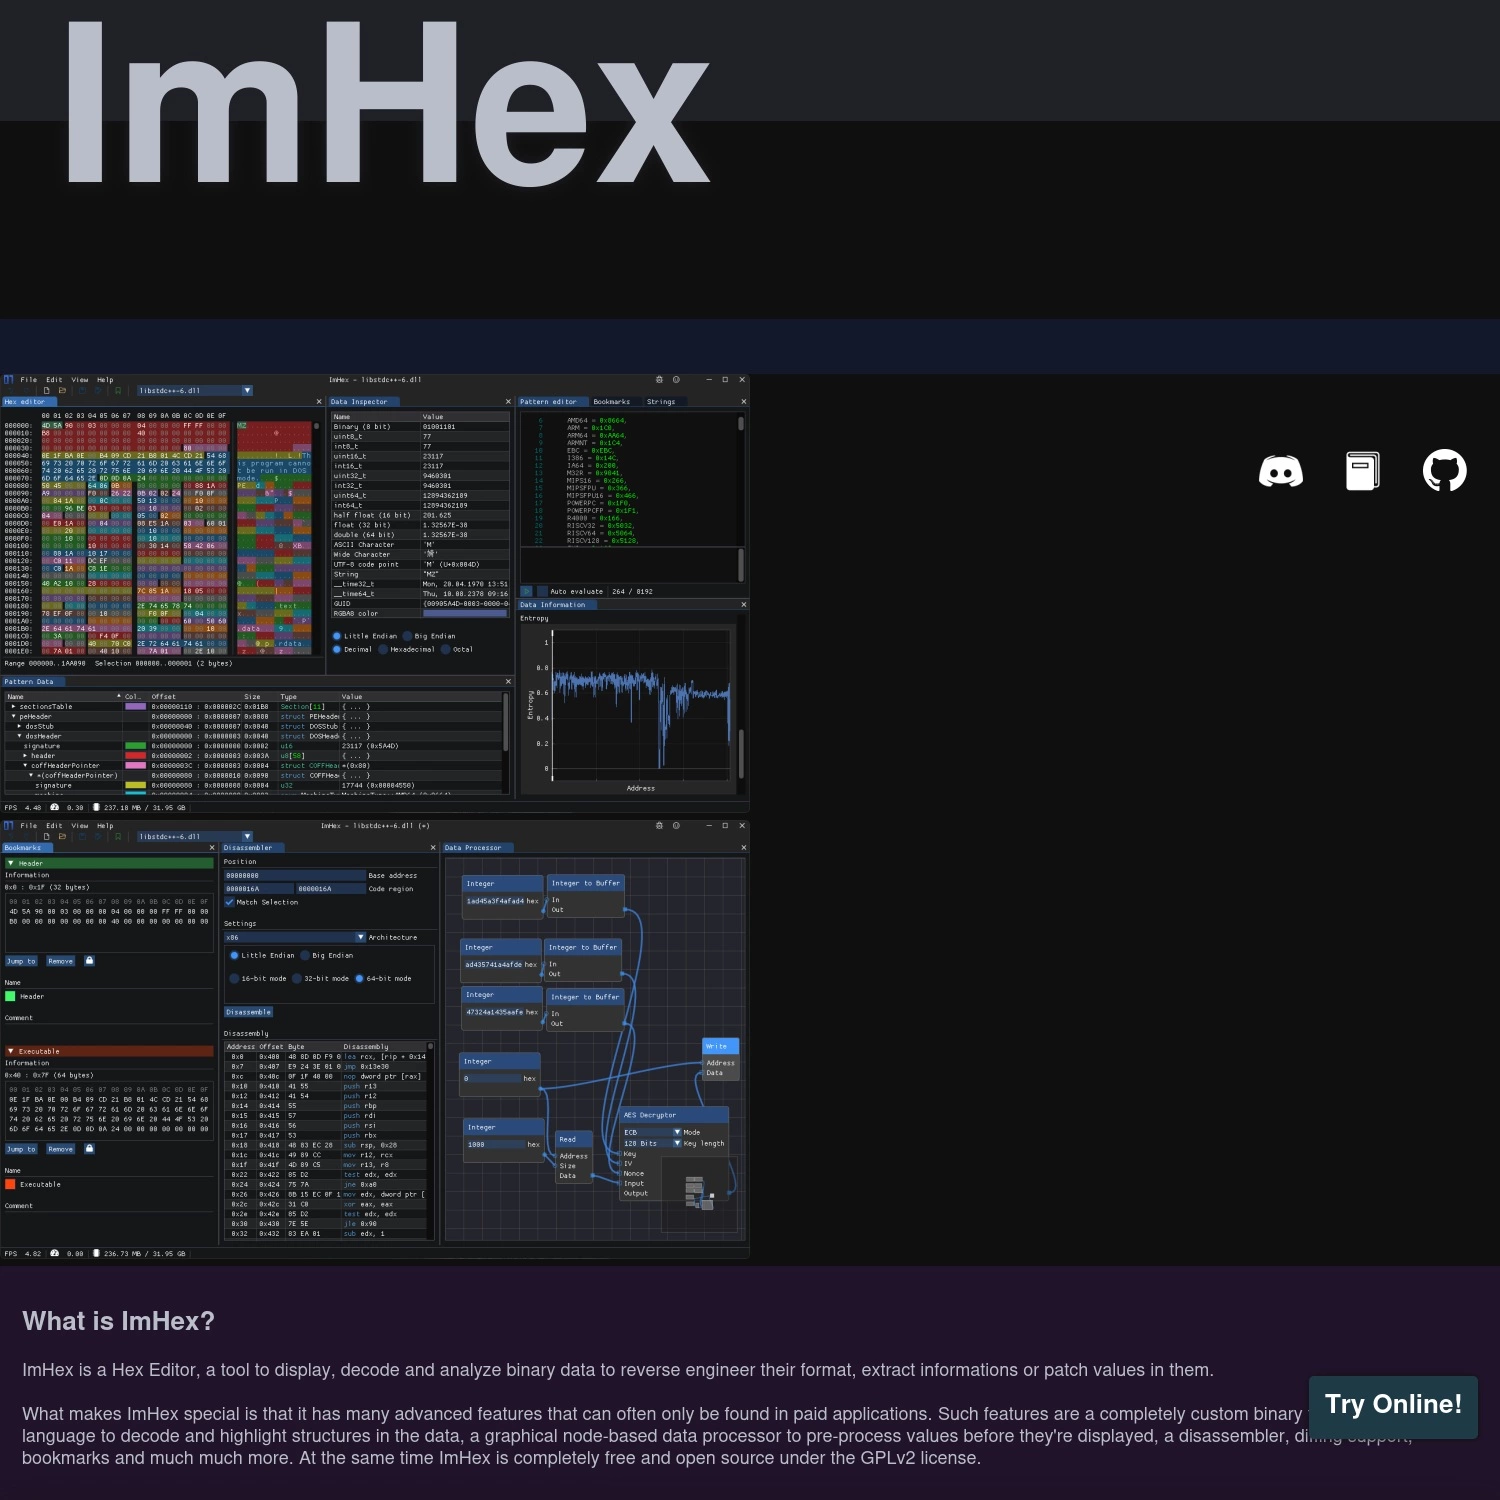Toggle the Auto evaluate checkbox

[x=543, y=591]
